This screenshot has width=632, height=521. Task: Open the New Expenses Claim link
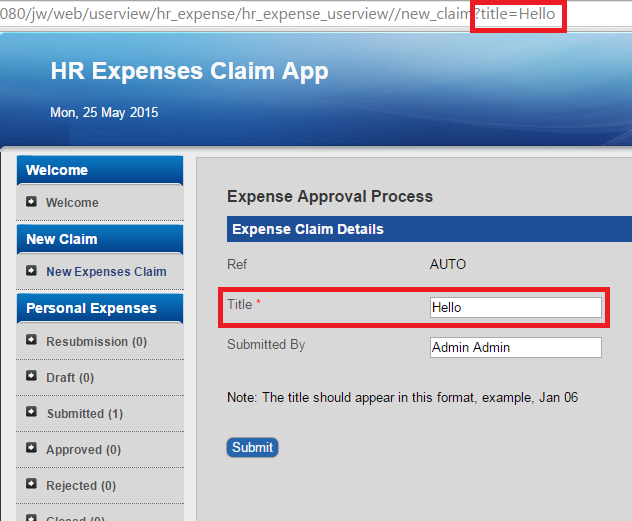106,272
